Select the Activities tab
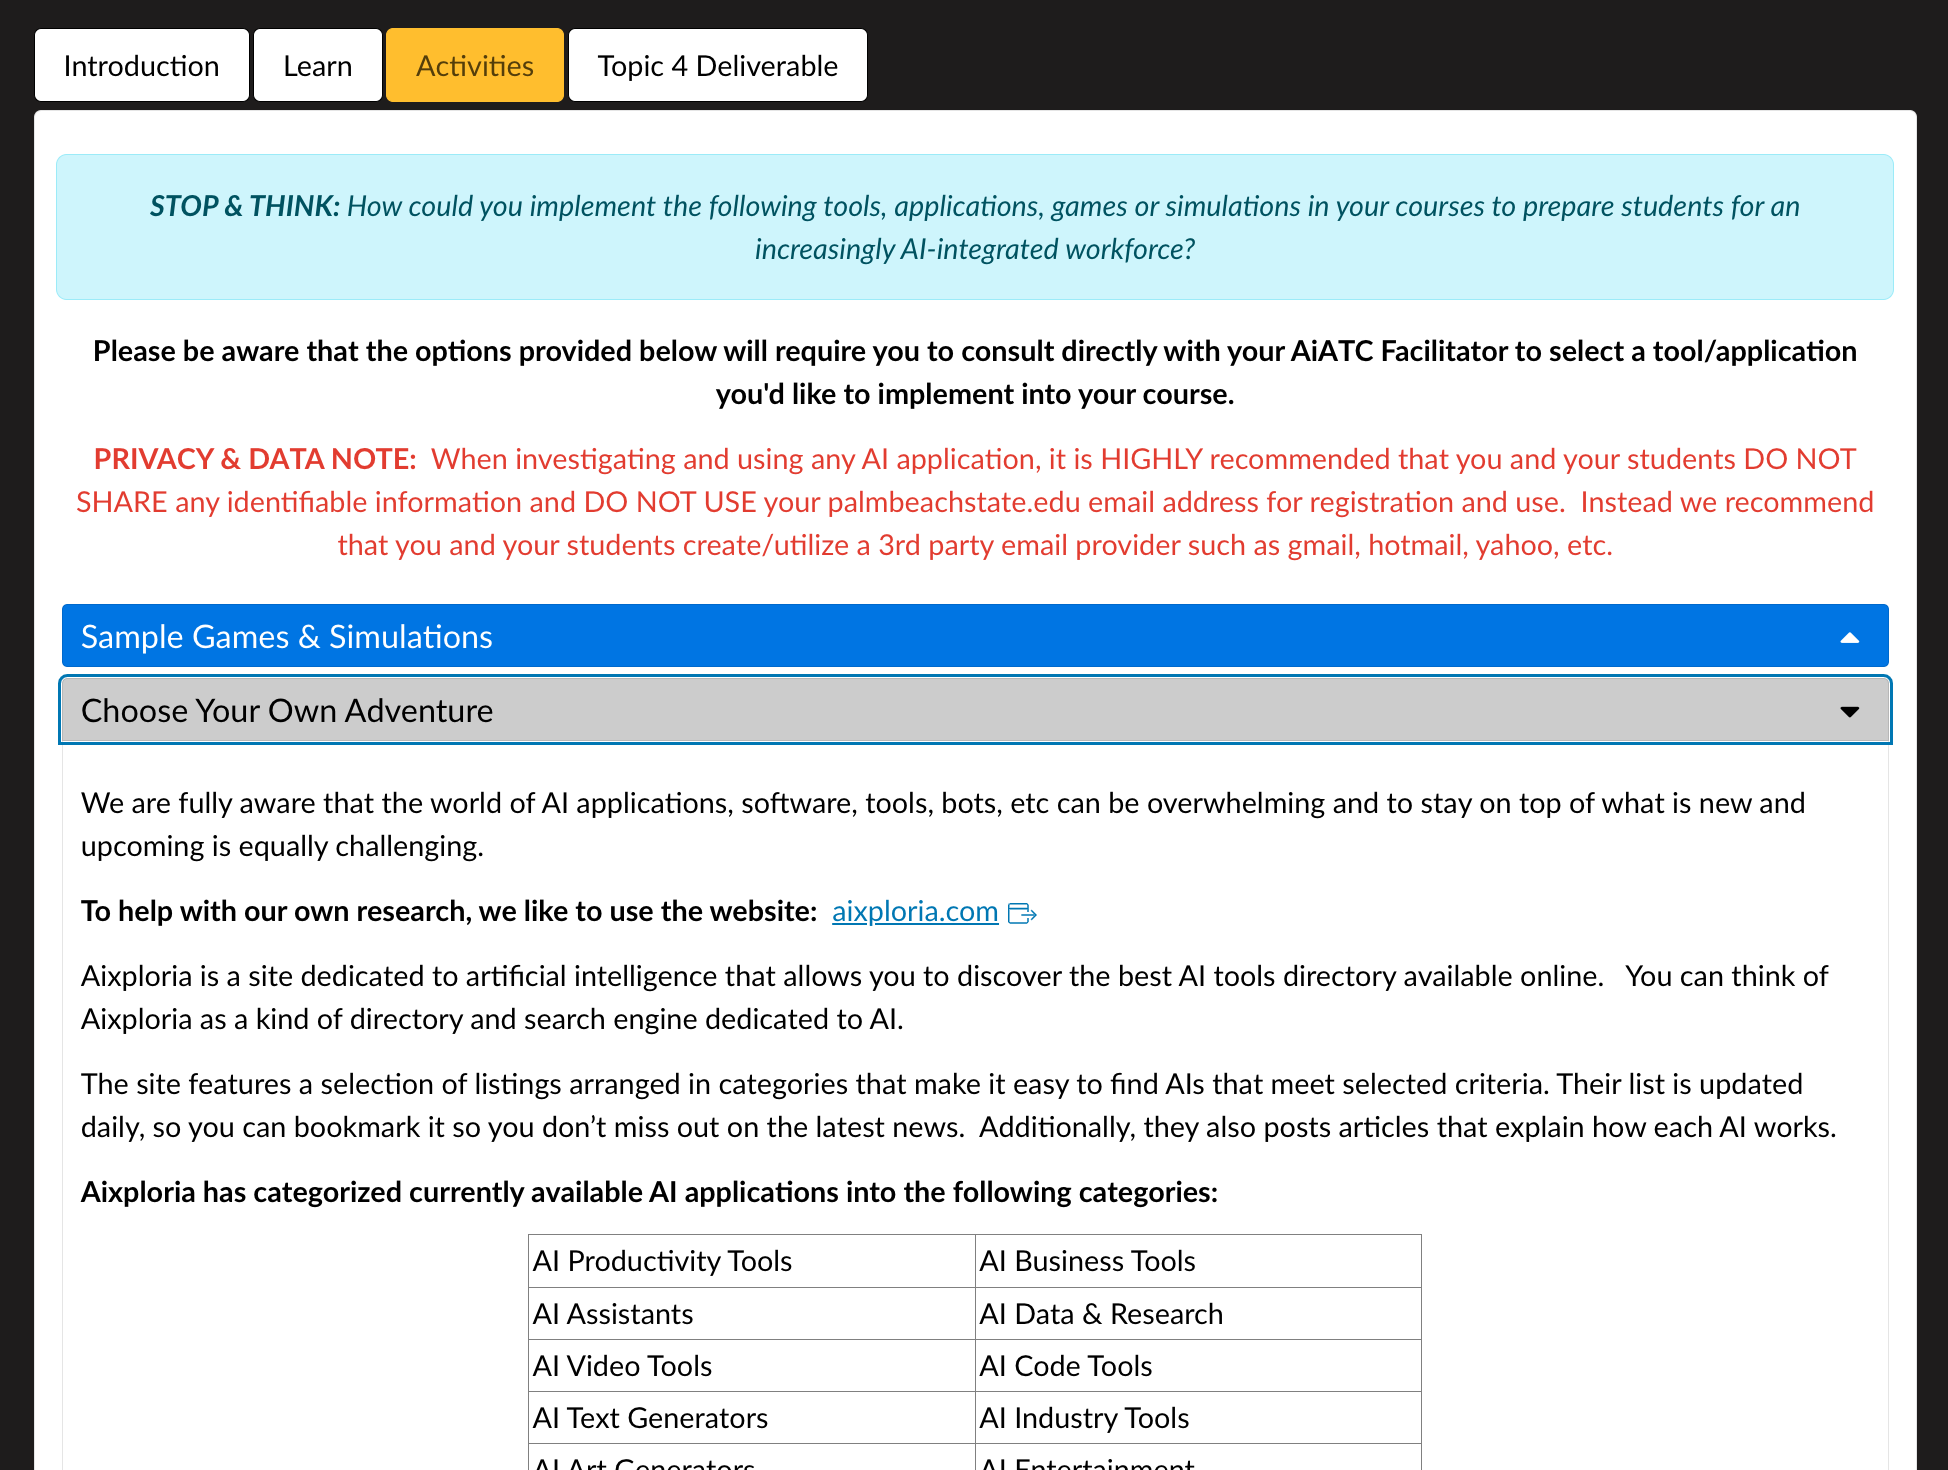The image size is (1948, 1470). click(474, 66)
